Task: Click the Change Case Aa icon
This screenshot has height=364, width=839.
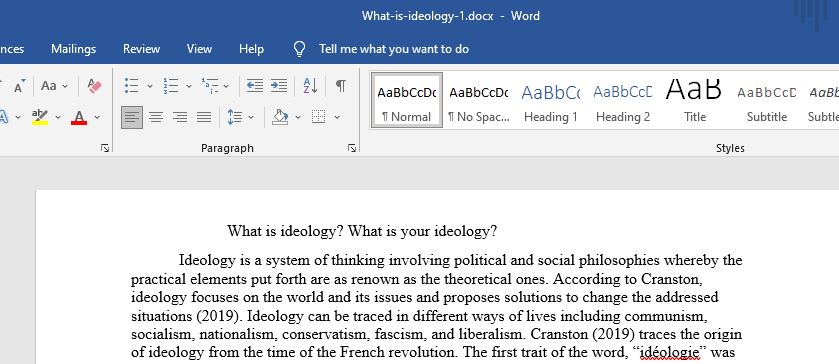Action: click(x=49, y=86)
